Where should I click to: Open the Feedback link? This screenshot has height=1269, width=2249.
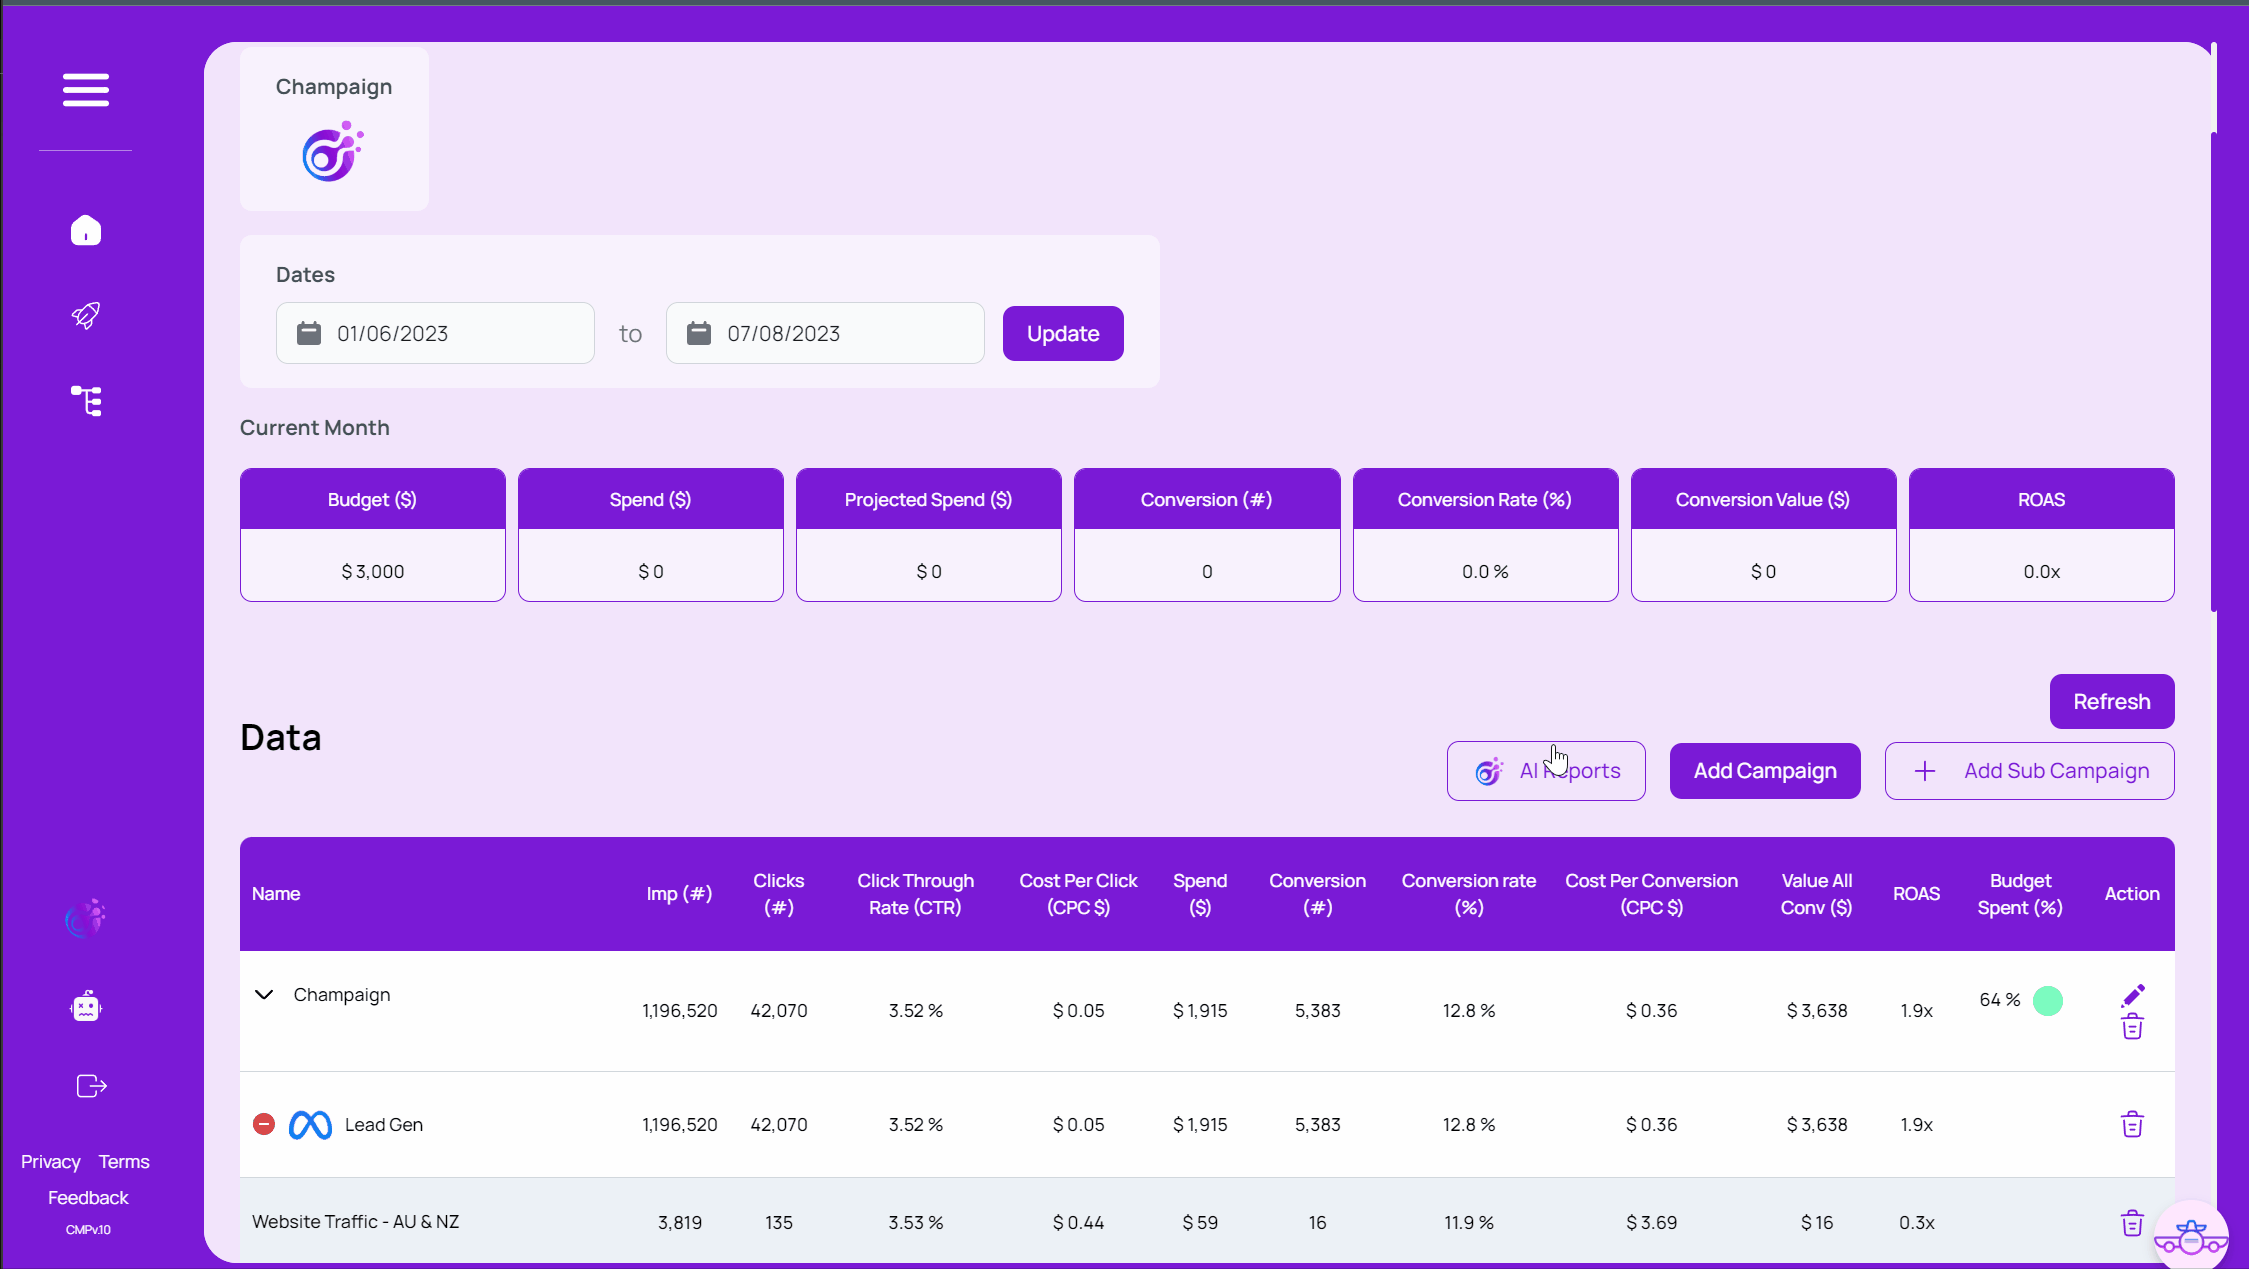87,1197
